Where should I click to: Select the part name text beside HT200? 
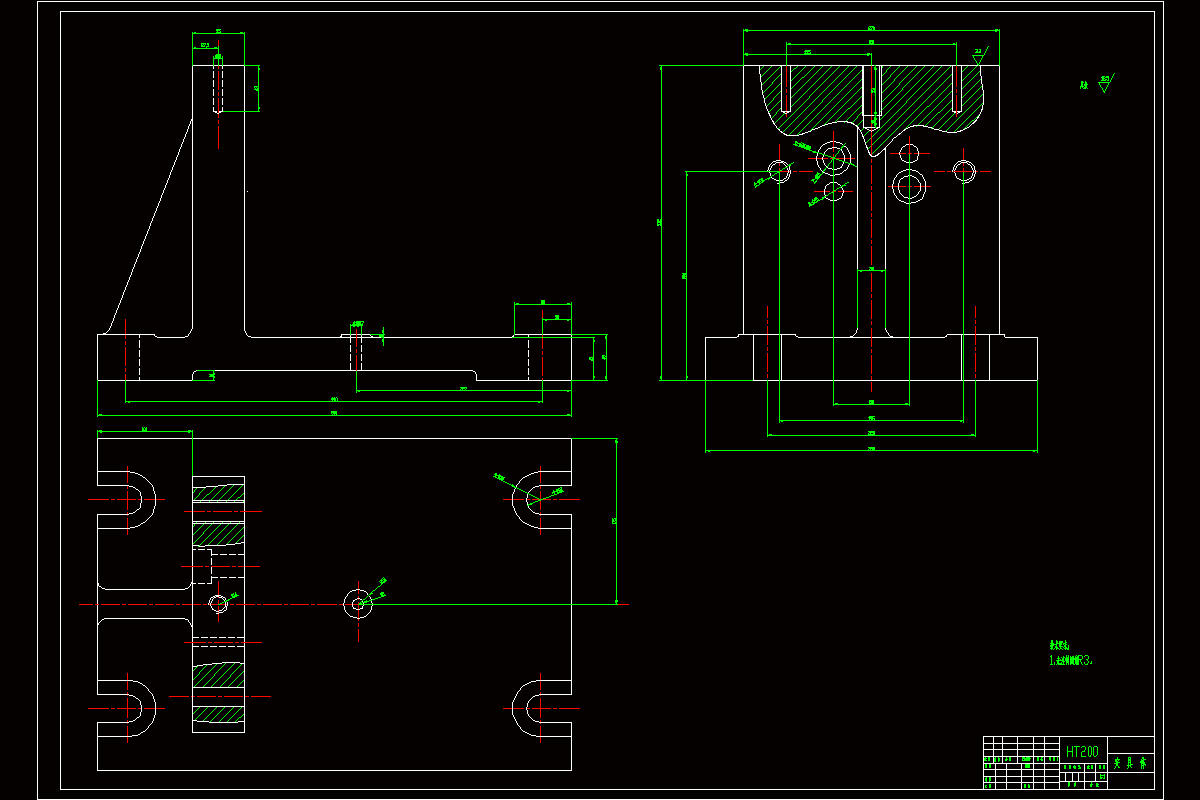[1130, 762]
